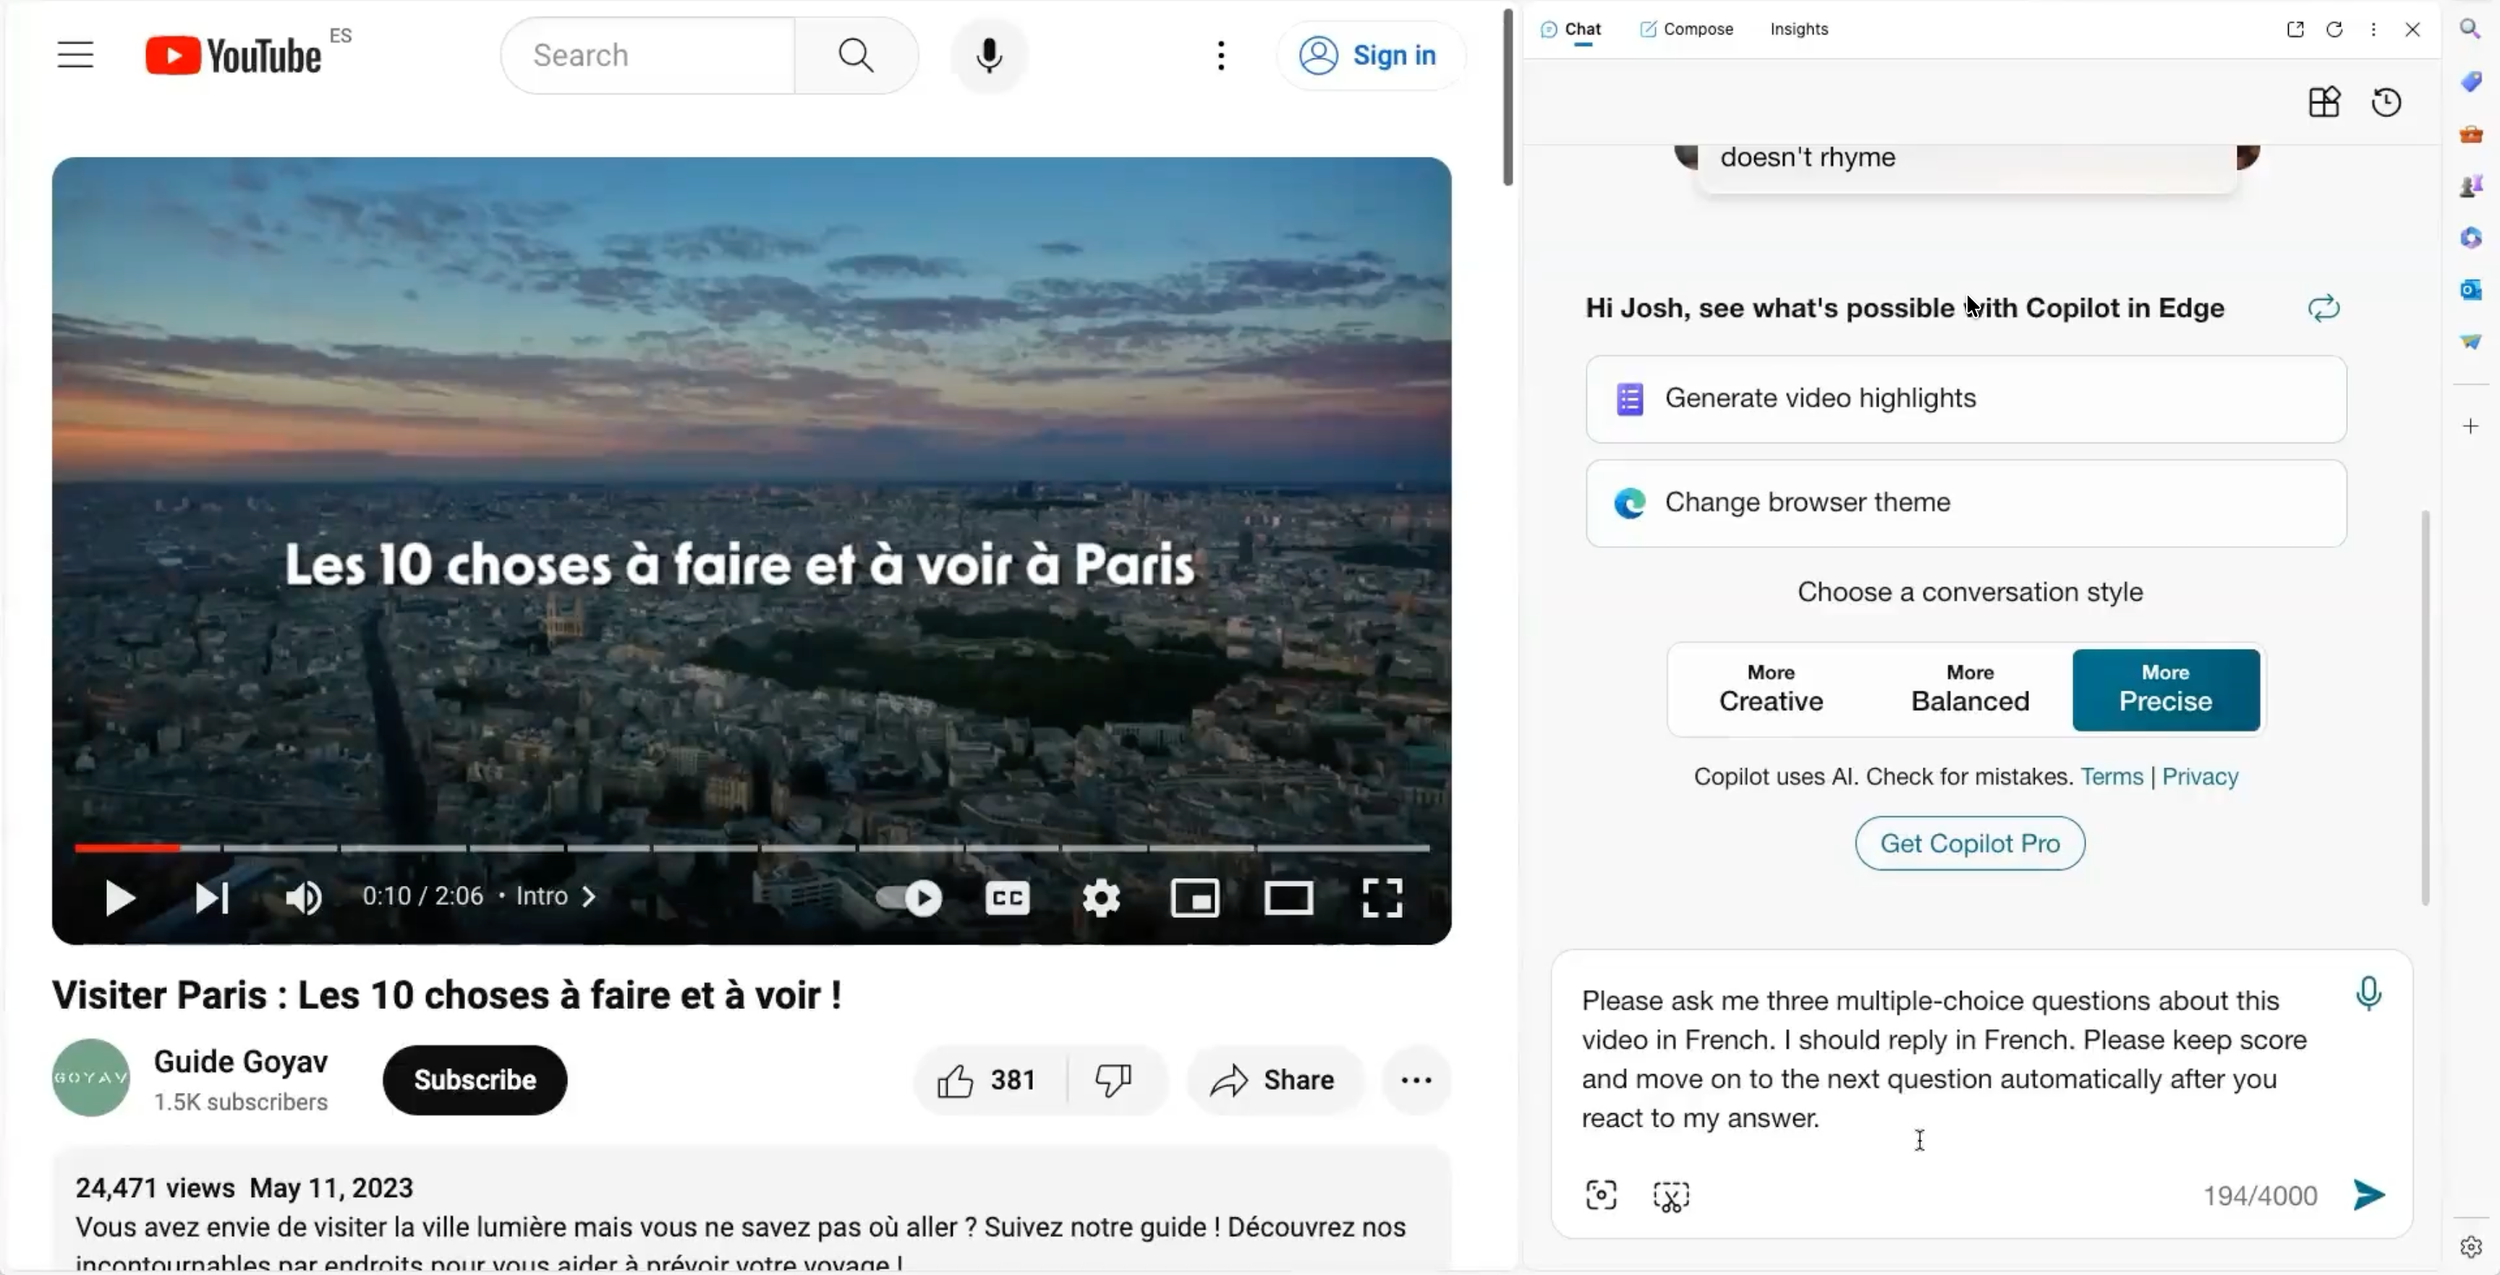
Task: Switch to the Compose tab
Action: coord(1686,29)
